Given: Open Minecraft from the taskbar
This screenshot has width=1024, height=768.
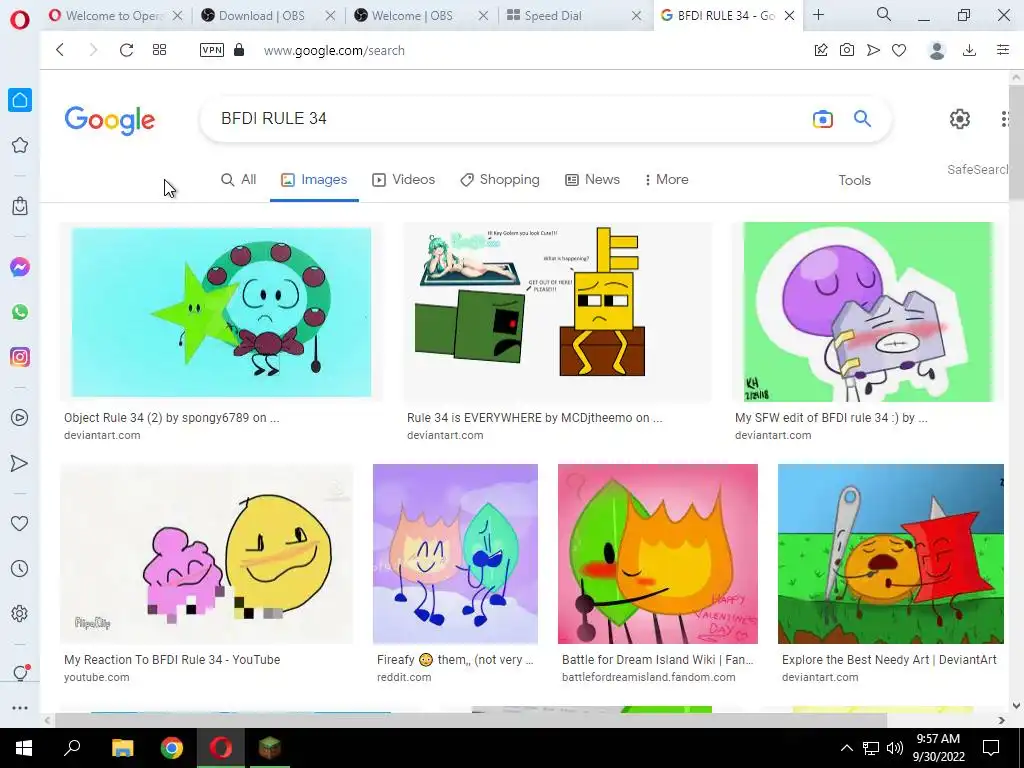Looking at the screenshot, I should coord(270,748).
